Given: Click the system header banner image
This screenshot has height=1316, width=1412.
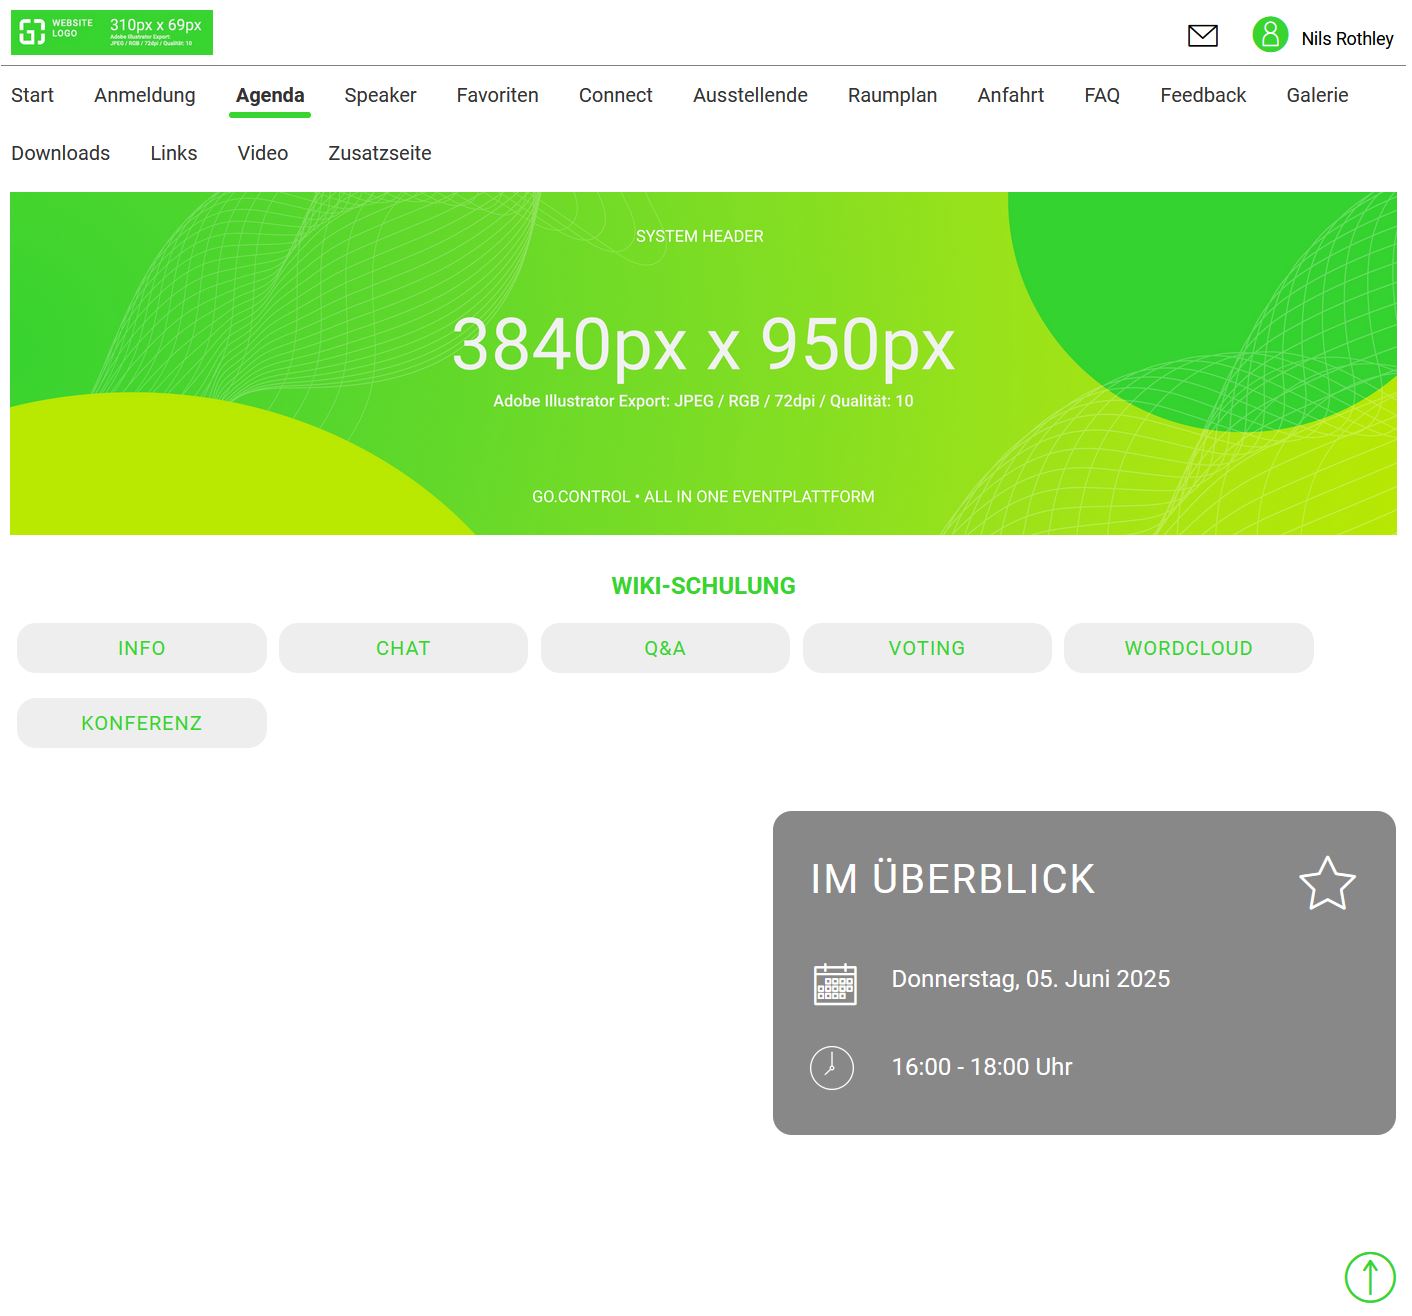Looking at the screenshot, I should (703, 363).
